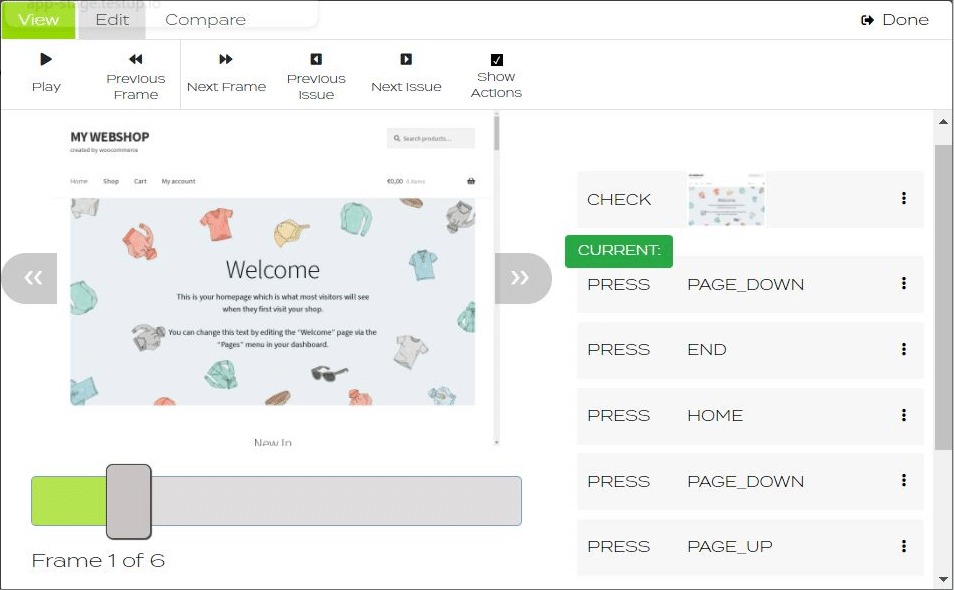Click the CHECK action screenshot thumbnail
Viewport: 954px width, 590px height.
pyautogui.click(x=726, y=200)
